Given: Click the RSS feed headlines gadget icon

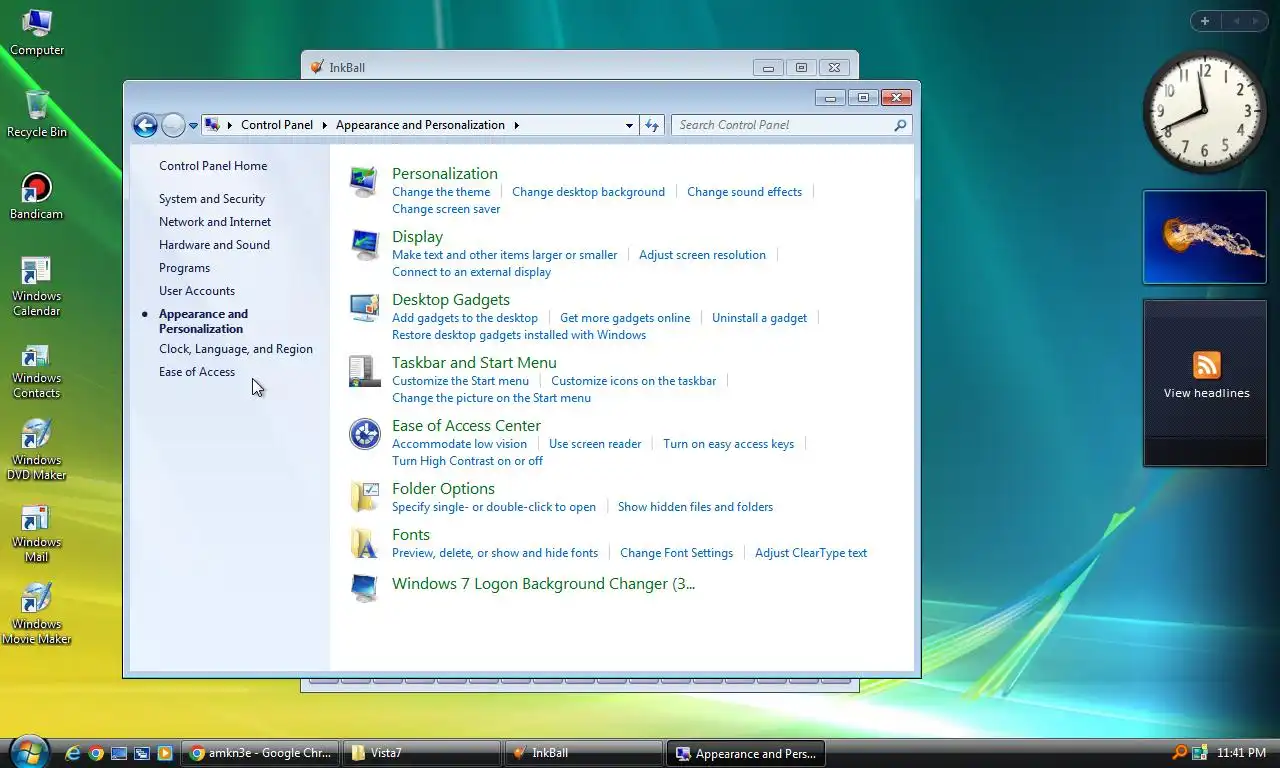Looking at the screenshot, I should (1206, 364).
